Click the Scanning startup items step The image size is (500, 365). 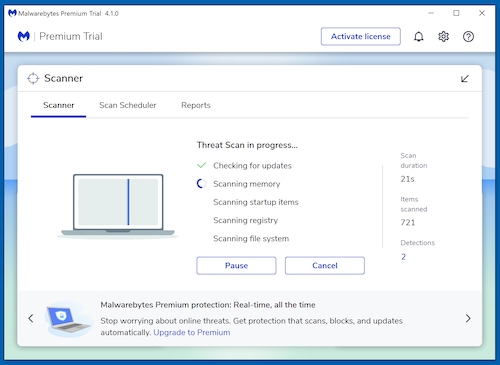click(x=256, y=202)
